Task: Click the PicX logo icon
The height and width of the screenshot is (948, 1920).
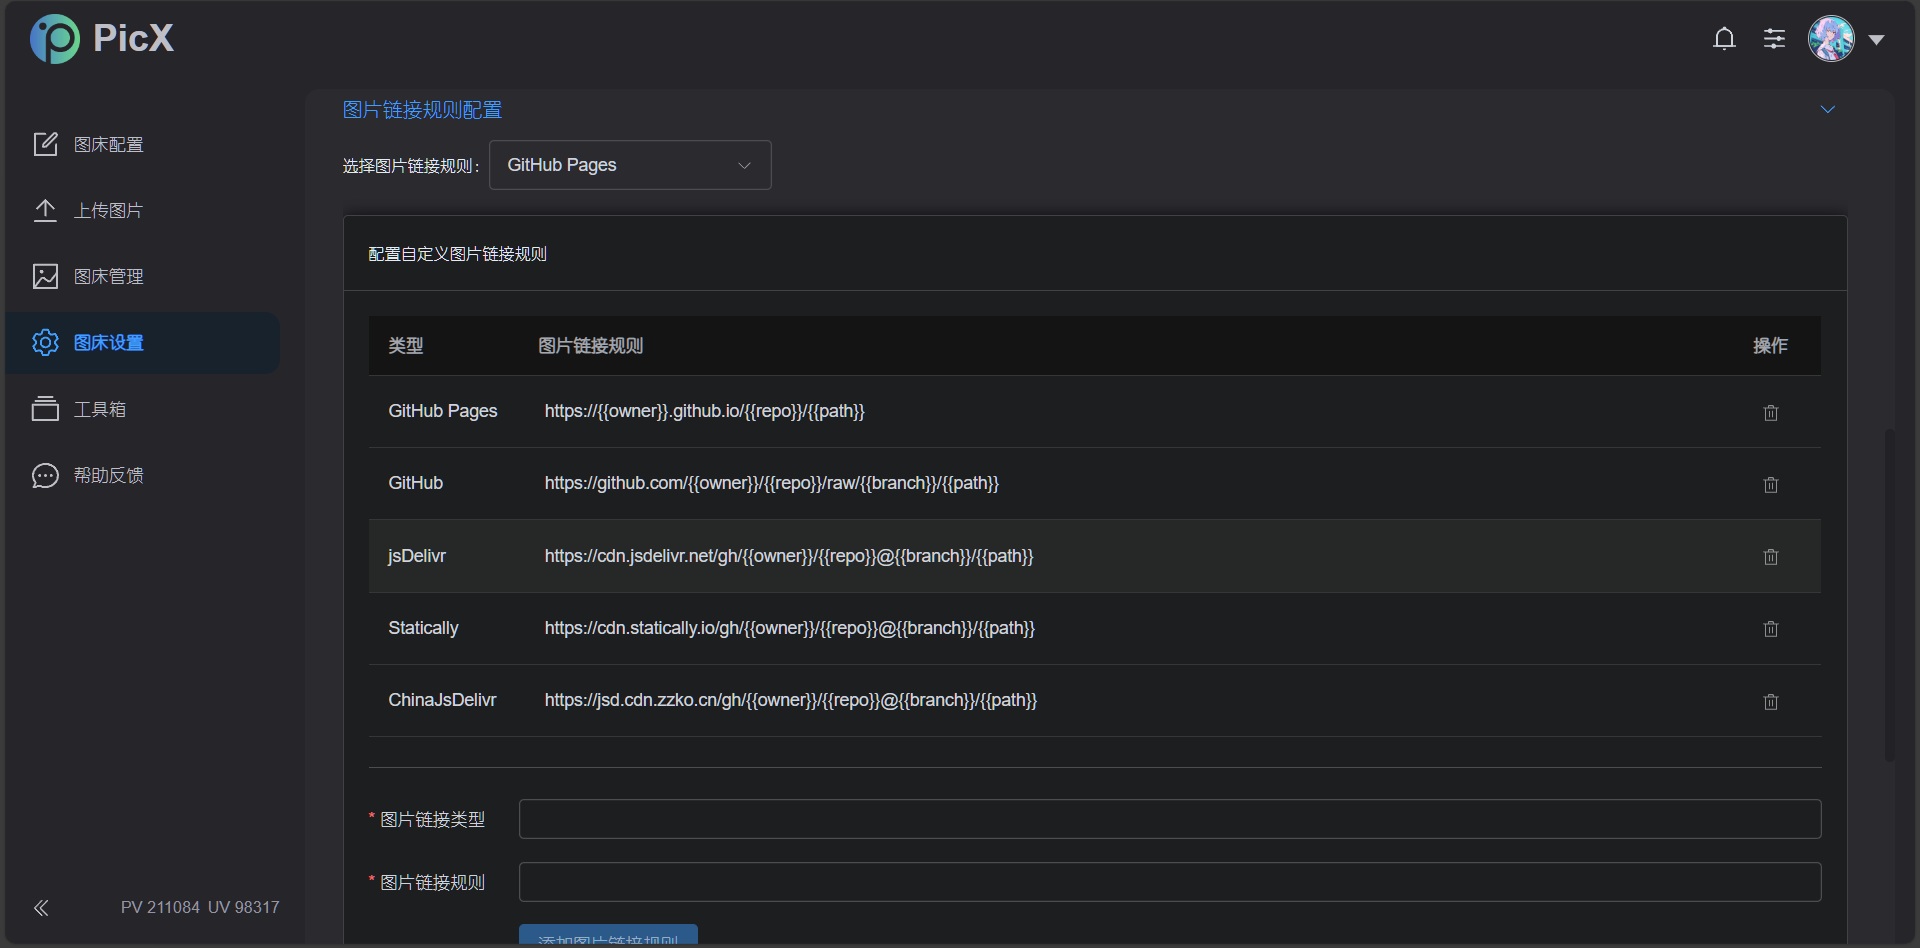Action: [x=55, y=39]
